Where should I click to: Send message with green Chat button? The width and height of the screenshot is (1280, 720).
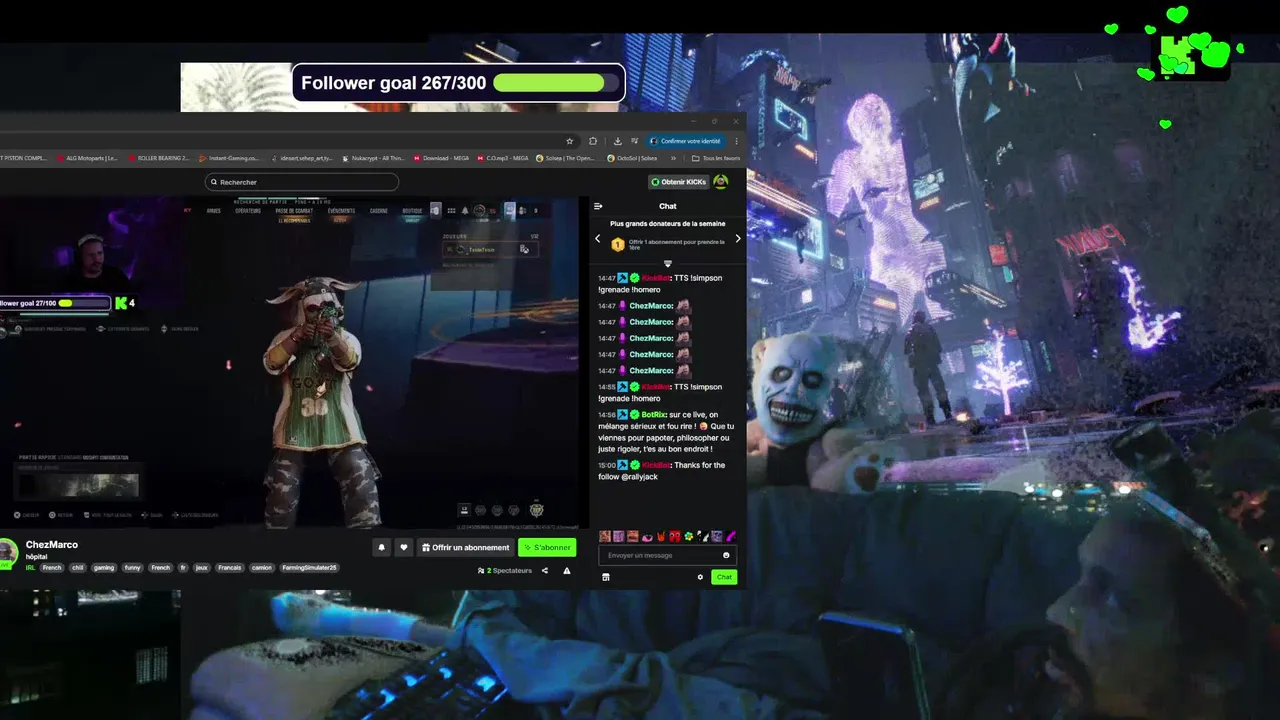724,577
